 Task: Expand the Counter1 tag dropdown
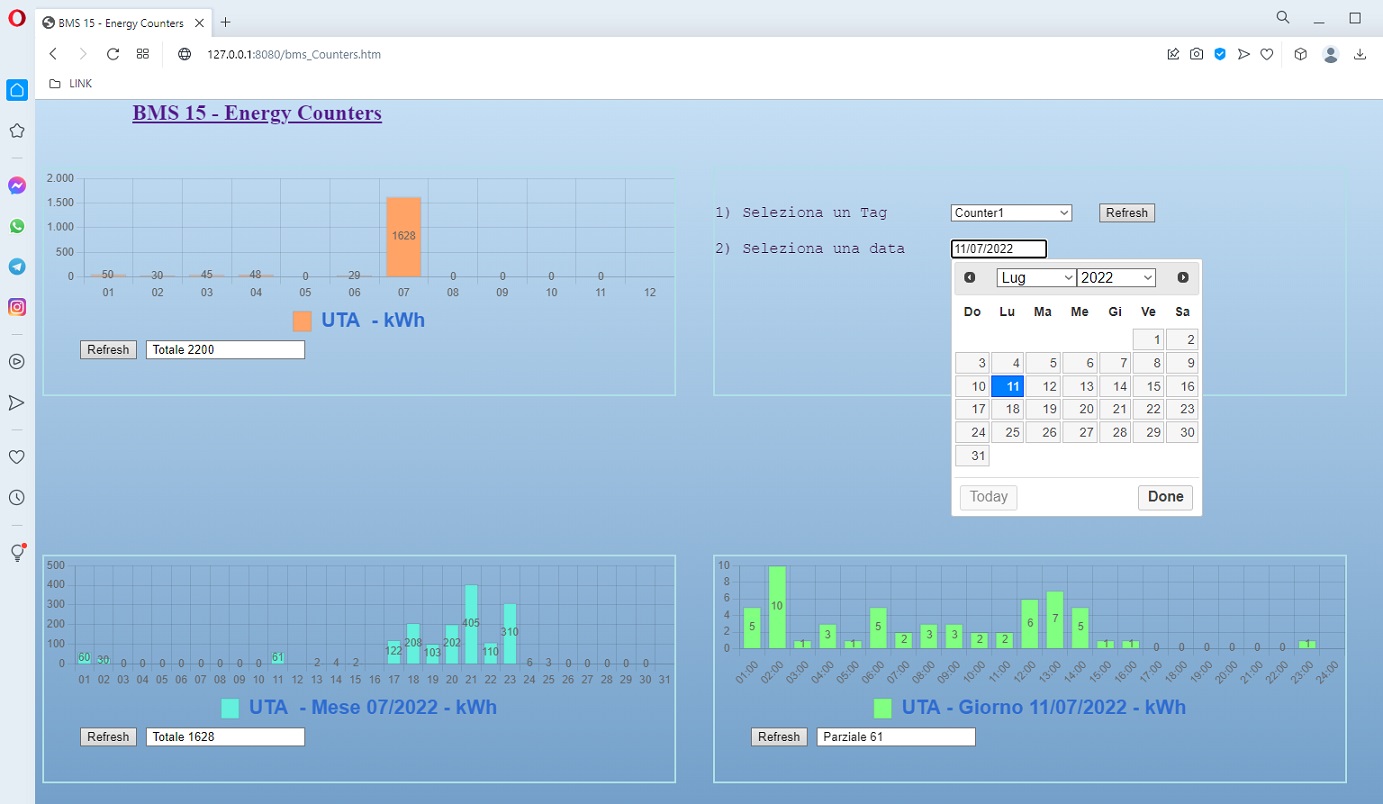tap(1011, 213)
